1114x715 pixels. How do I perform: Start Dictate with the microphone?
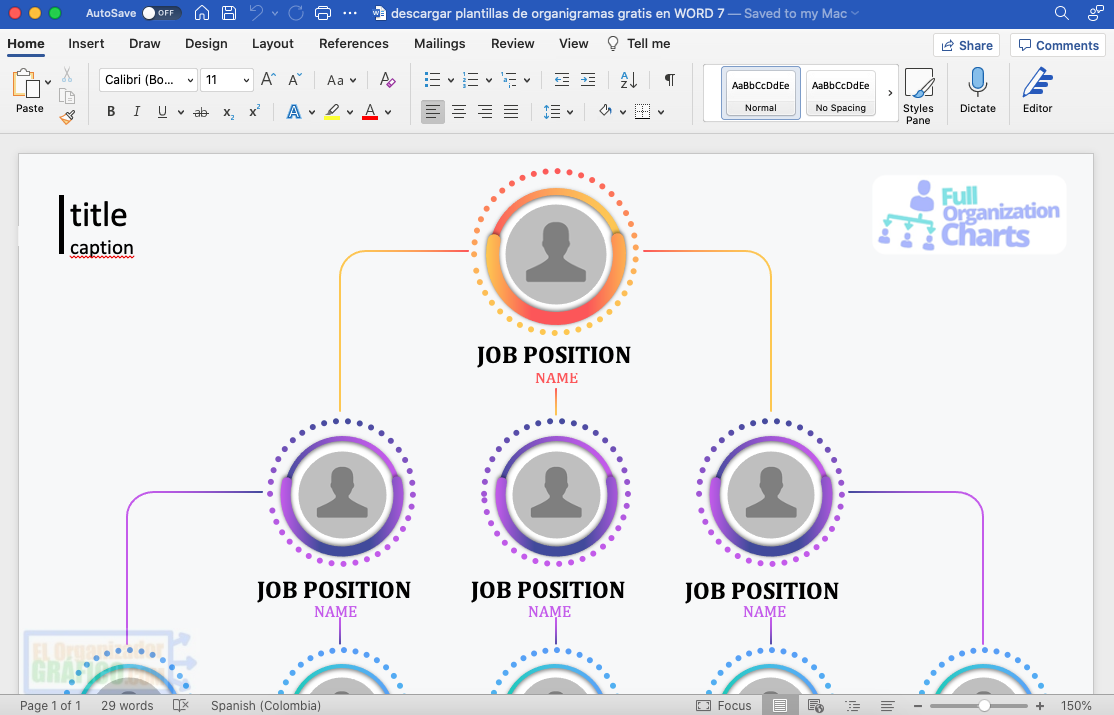[x=978, y=91]
